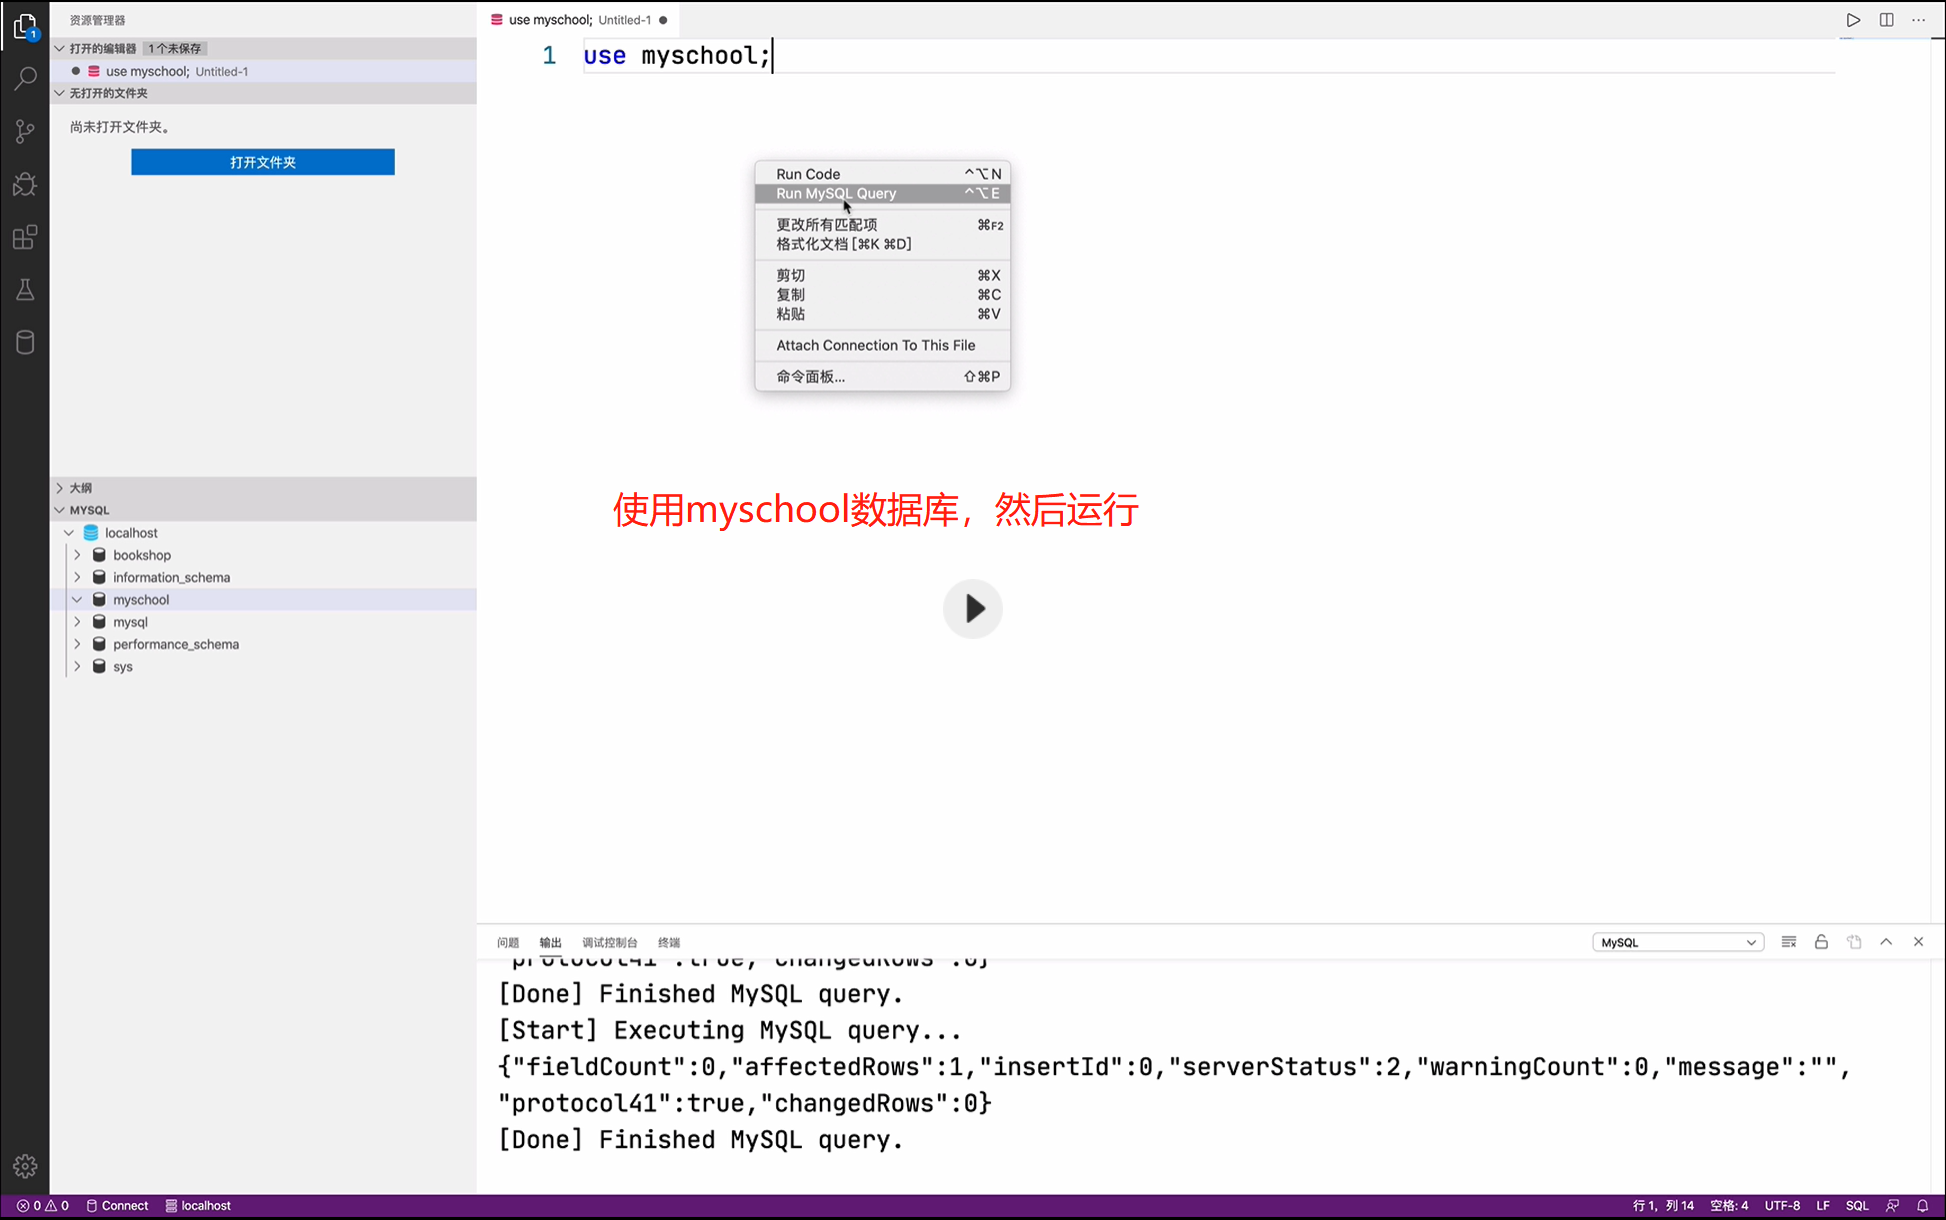The image size is (1946, 1220).
Task: Select Attach Connection To This File
Action: [883, 345]
